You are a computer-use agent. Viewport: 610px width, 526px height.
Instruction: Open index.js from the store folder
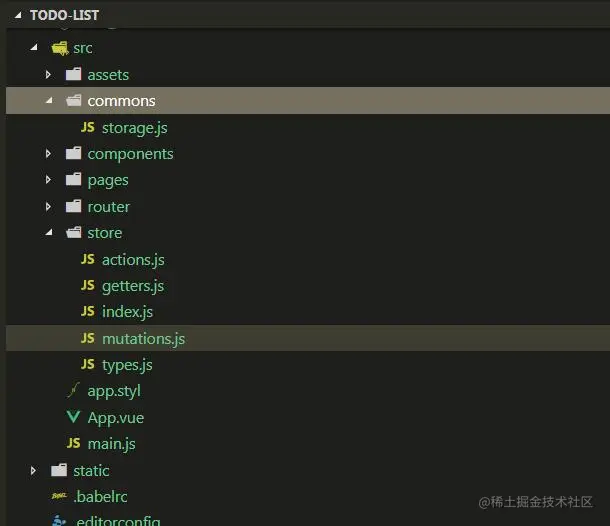tap(127, 312)
